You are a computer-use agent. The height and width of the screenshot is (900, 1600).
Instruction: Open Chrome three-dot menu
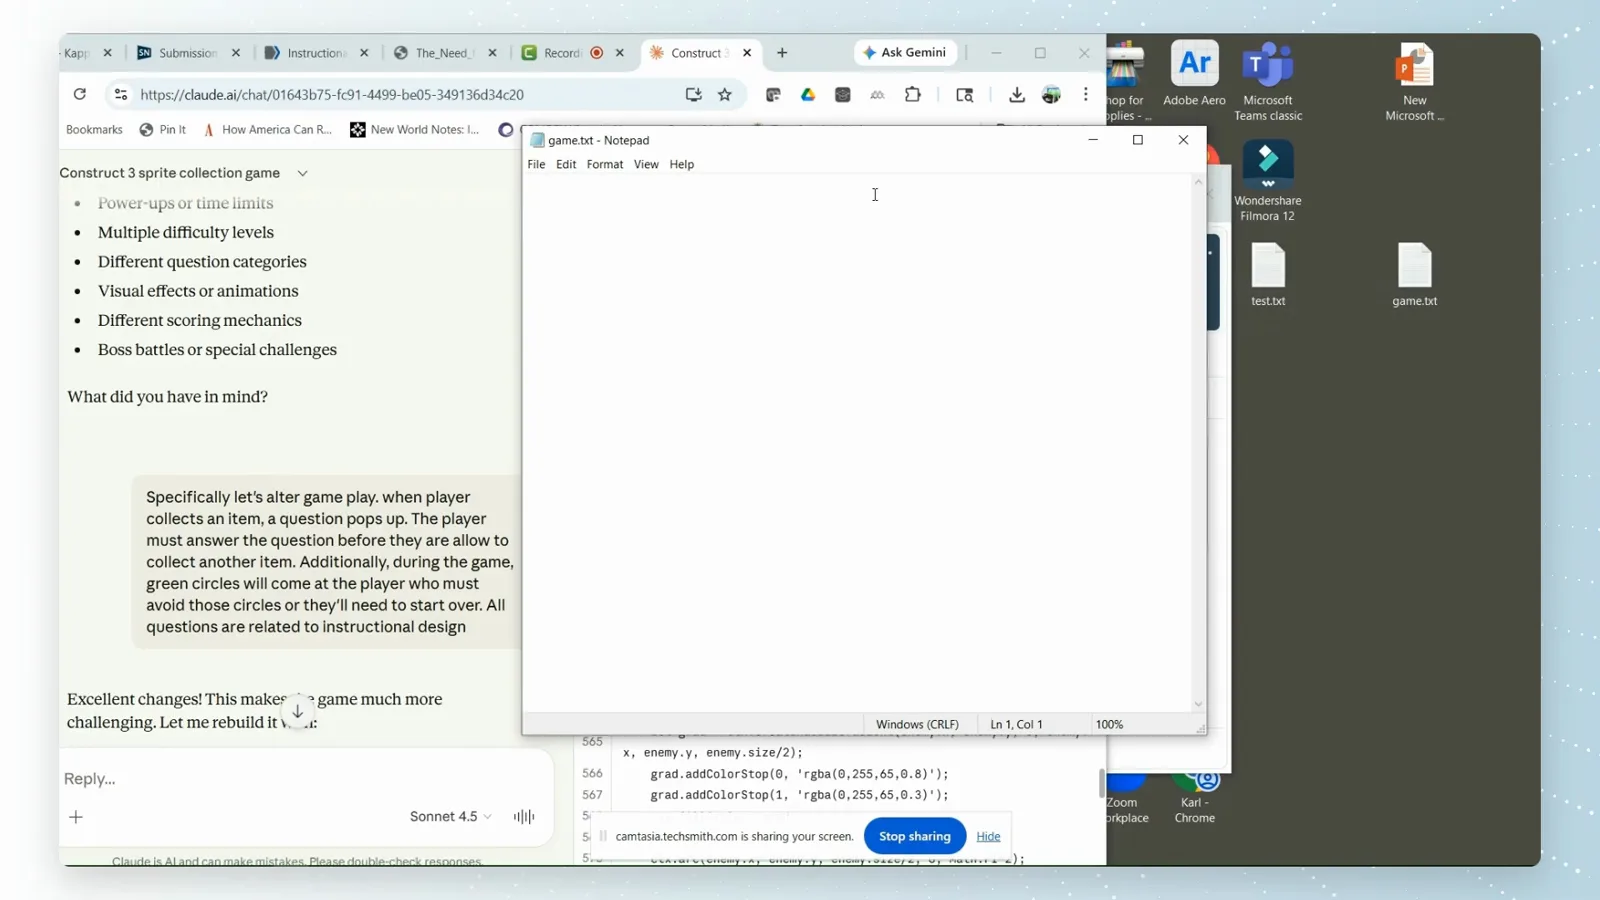pos(1086,94)
